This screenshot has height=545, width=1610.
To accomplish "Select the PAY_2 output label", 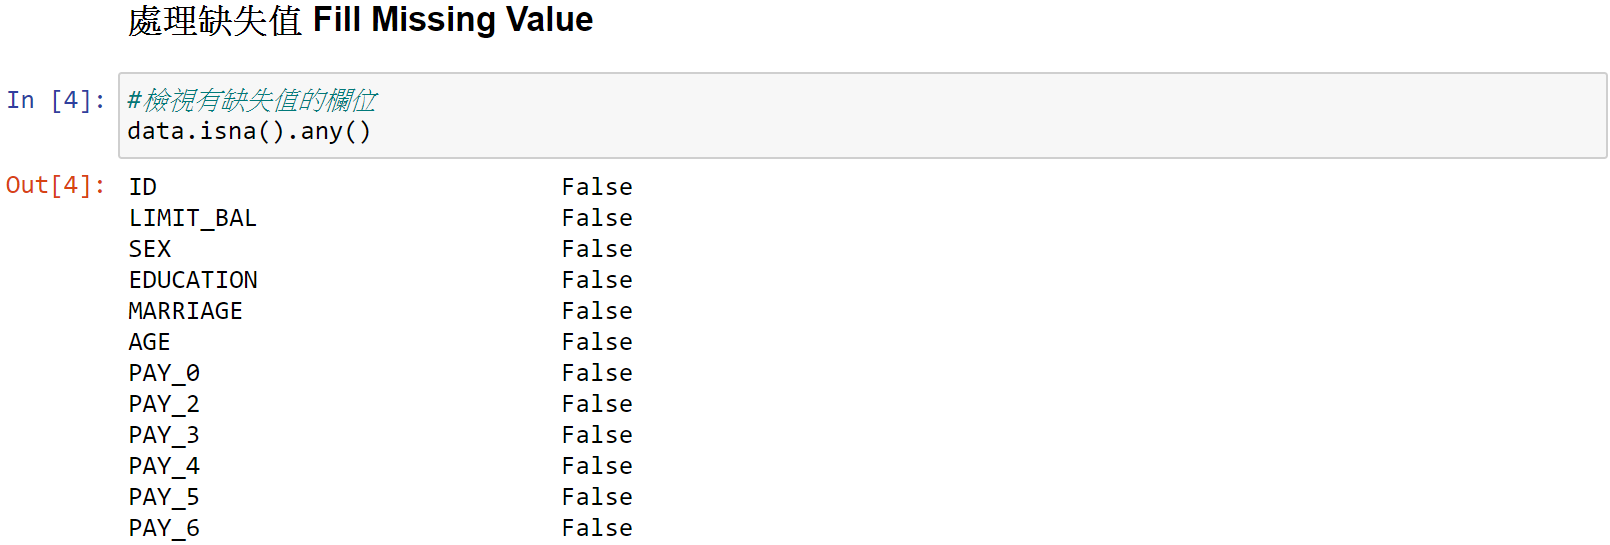I will [x=164, y=404].
